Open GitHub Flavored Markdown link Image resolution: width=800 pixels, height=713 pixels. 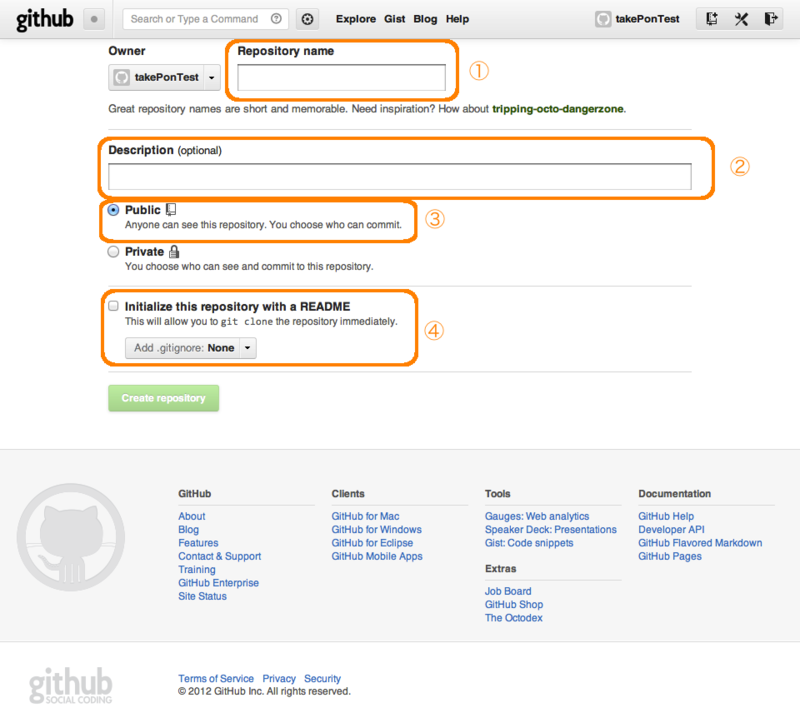click(x=701, y=543)
